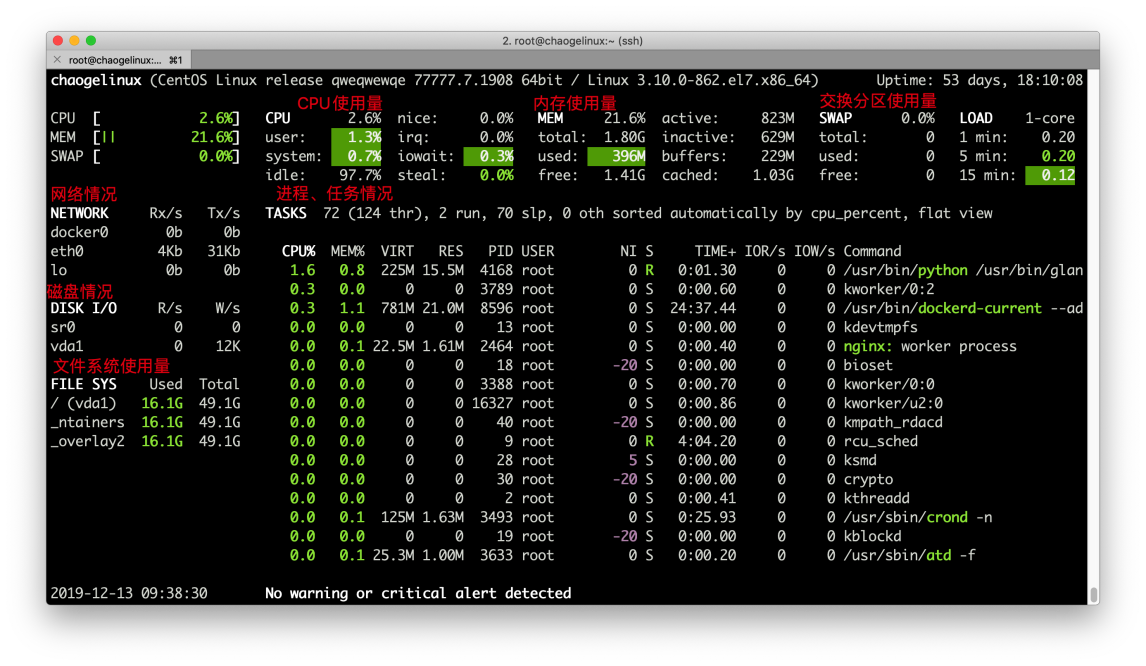Close the root@chaogelinux terminal tab
Image resolution: width=1146 pixels, height=666 pixels.
click(x=57, y=59)
